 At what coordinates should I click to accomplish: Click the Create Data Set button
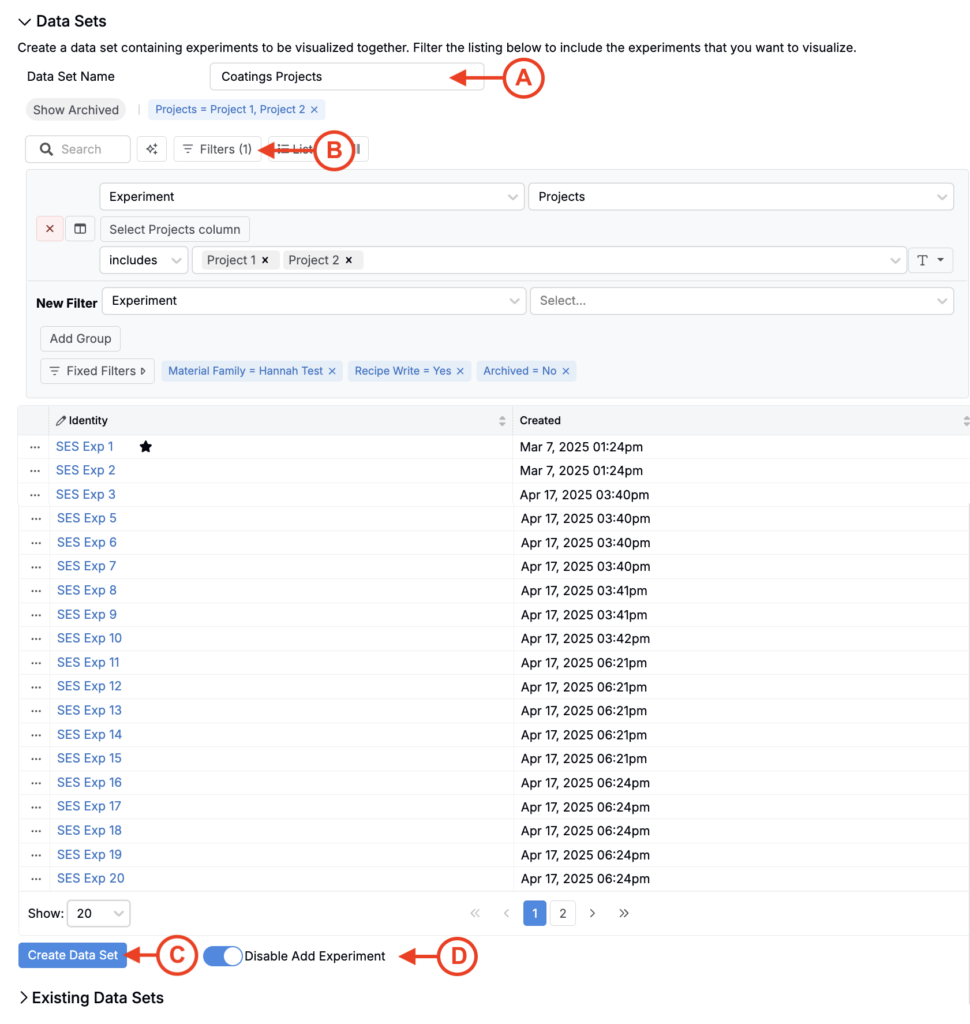coord(73,955)
